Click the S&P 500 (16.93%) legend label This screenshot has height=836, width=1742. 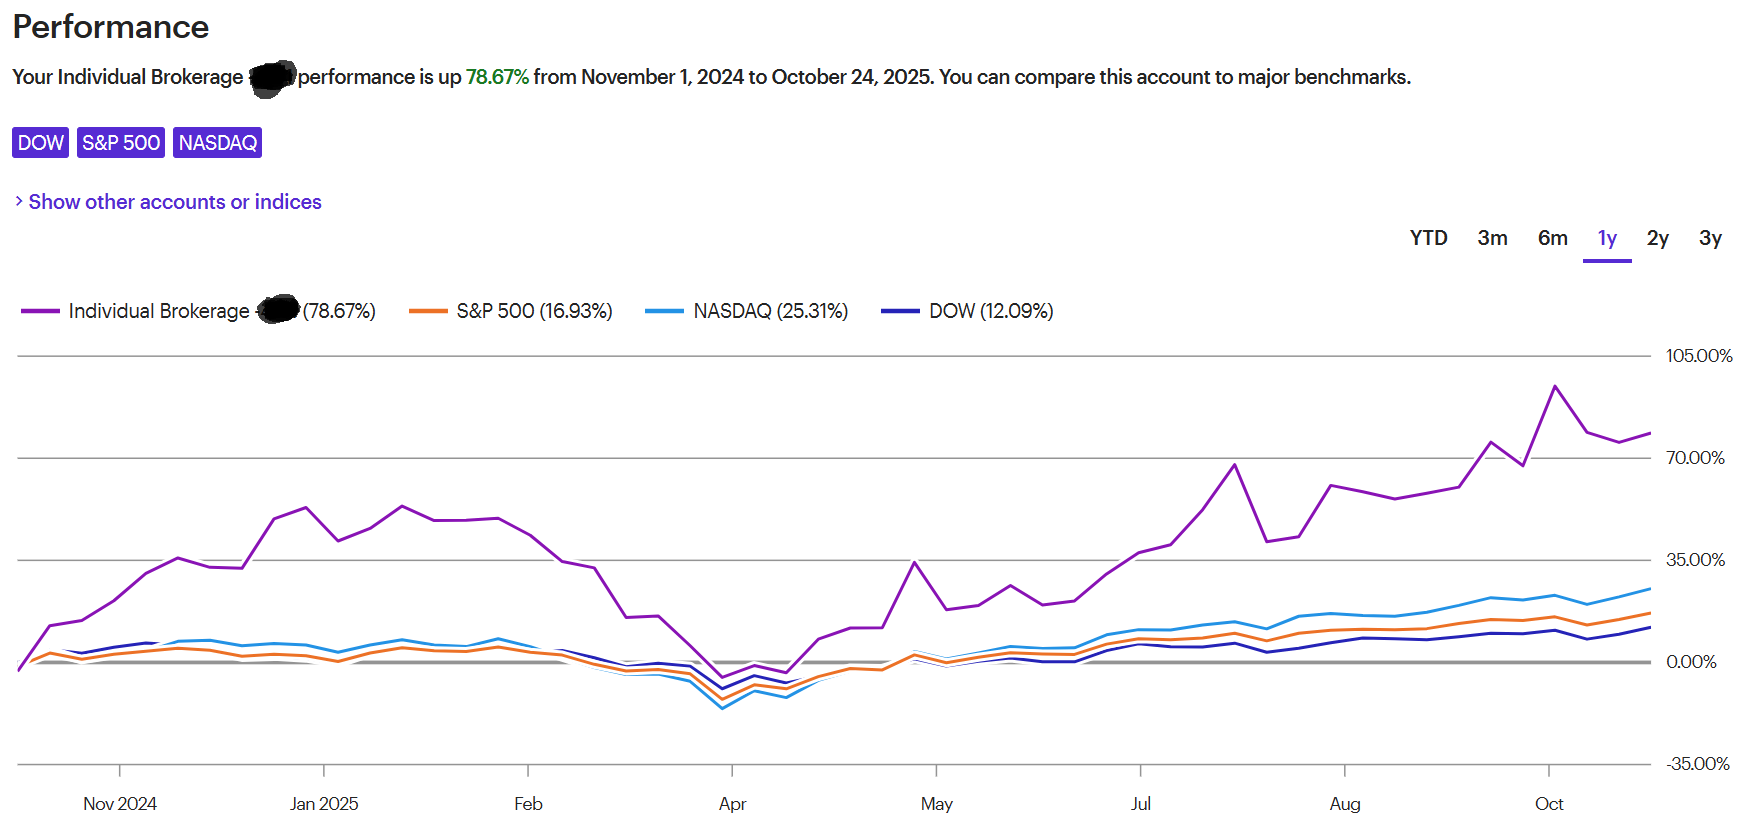[x=534, y=311]
